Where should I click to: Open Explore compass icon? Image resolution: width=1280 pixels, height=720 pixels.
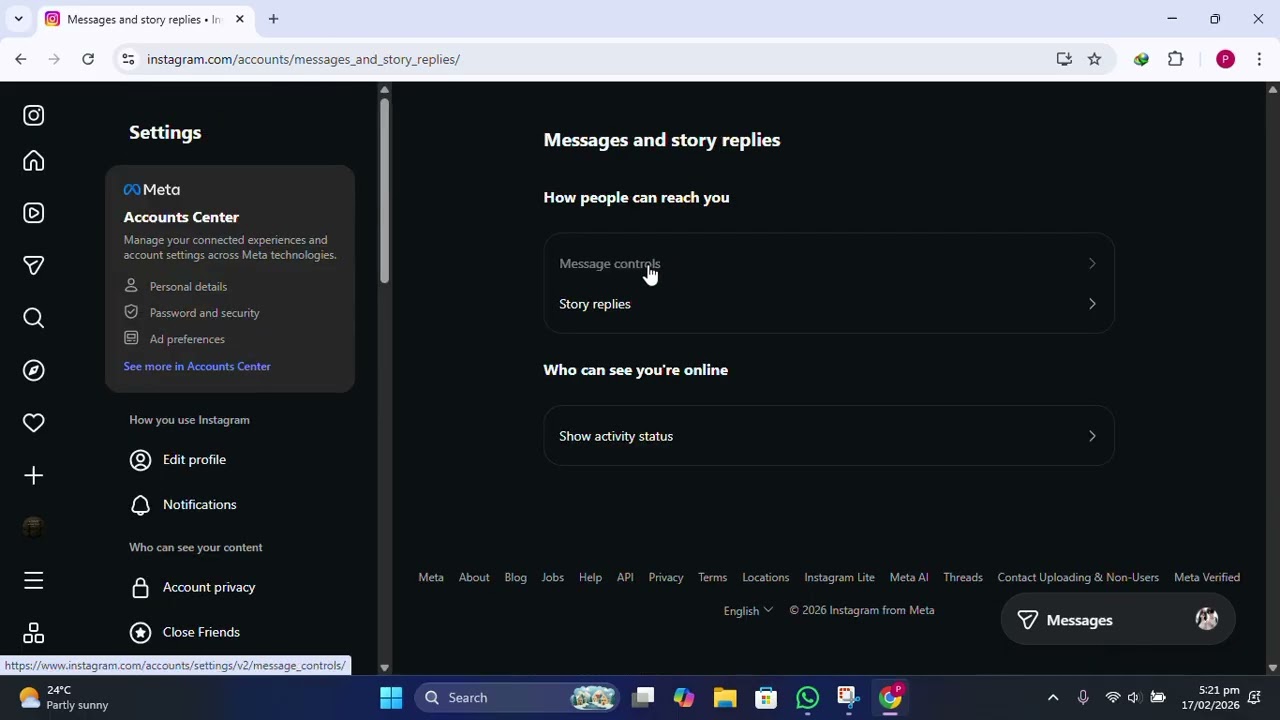34,371
